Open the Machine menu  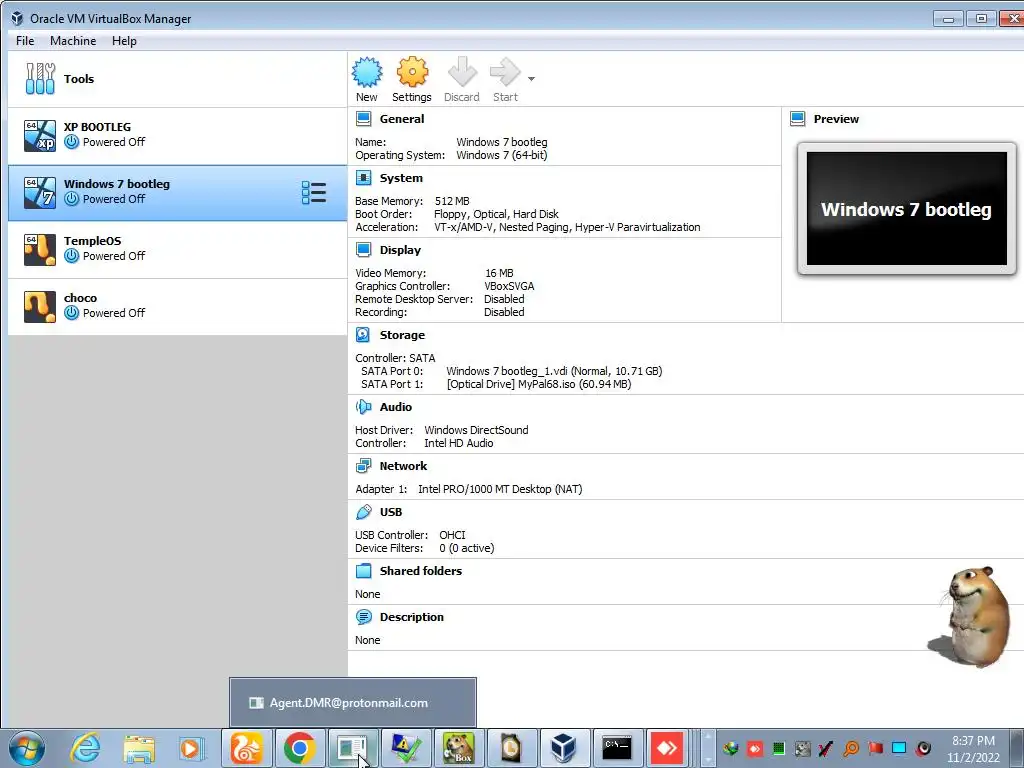tap(73, 40)
